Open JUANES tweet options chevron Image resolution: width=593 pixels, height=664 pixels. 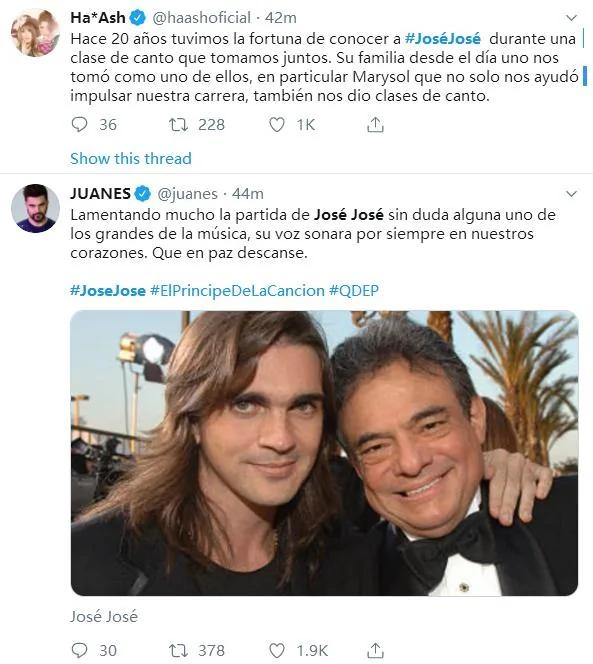coord(571,194)
